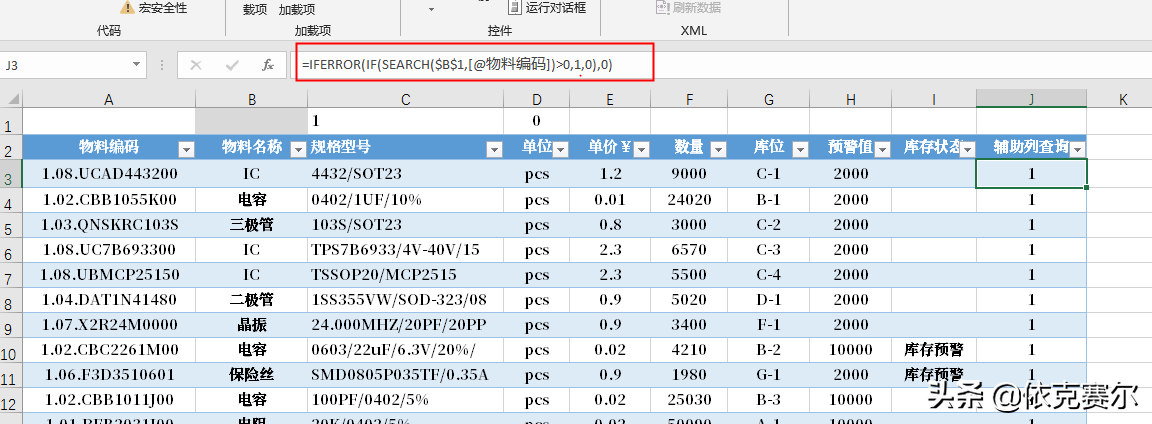Click cell 保险丝 in material name column

[251, 374]
